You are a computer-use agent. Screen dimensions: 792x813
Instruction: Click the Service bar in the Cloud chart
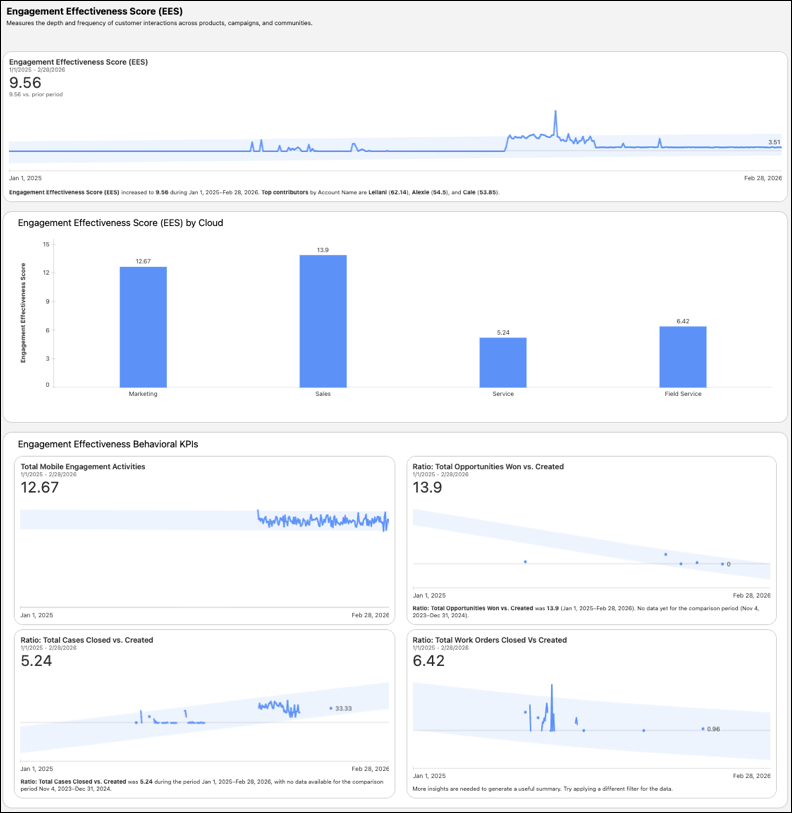pos(503,362)
